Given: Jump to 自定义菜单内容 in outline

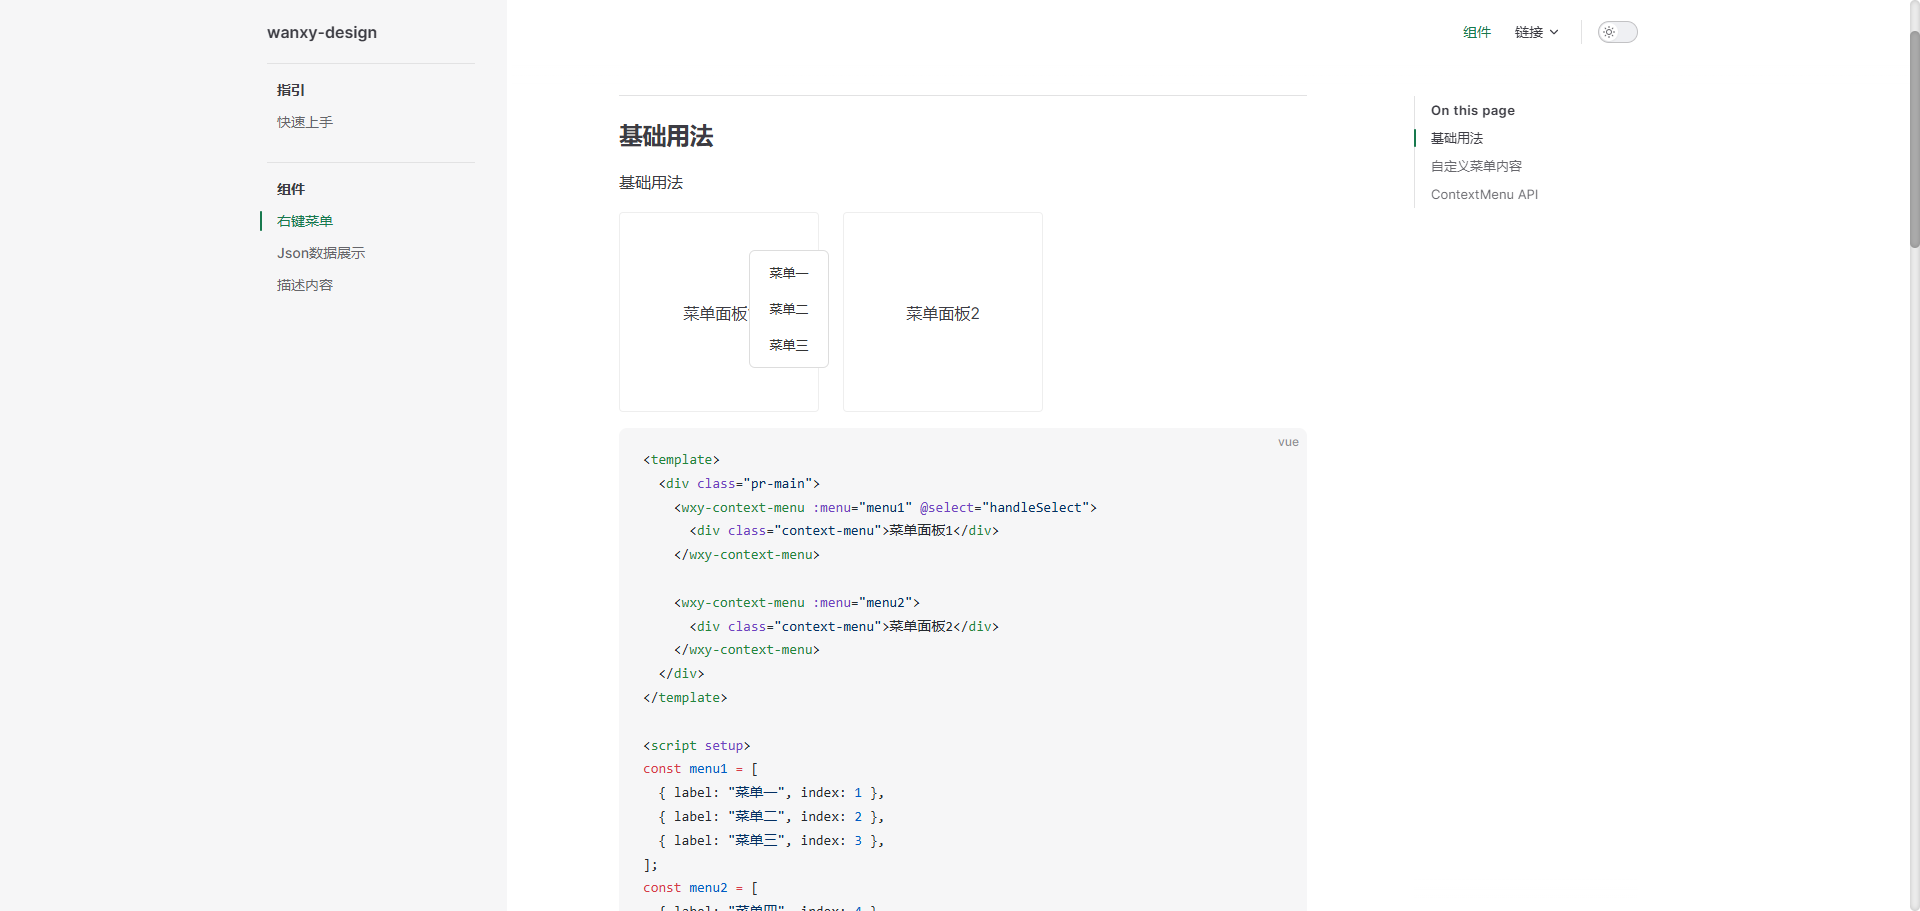Looking at the screenshot, I should click(x=1476, y=166).
